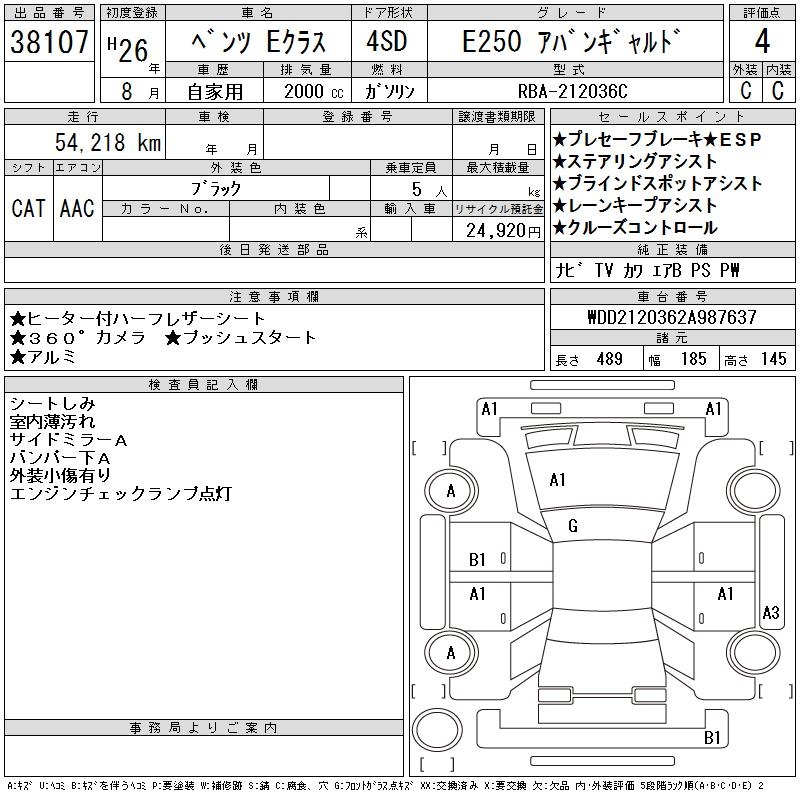Click the chassis number "WDD2120362A987637"
The image size is (800, 800).
pos(672,317)
